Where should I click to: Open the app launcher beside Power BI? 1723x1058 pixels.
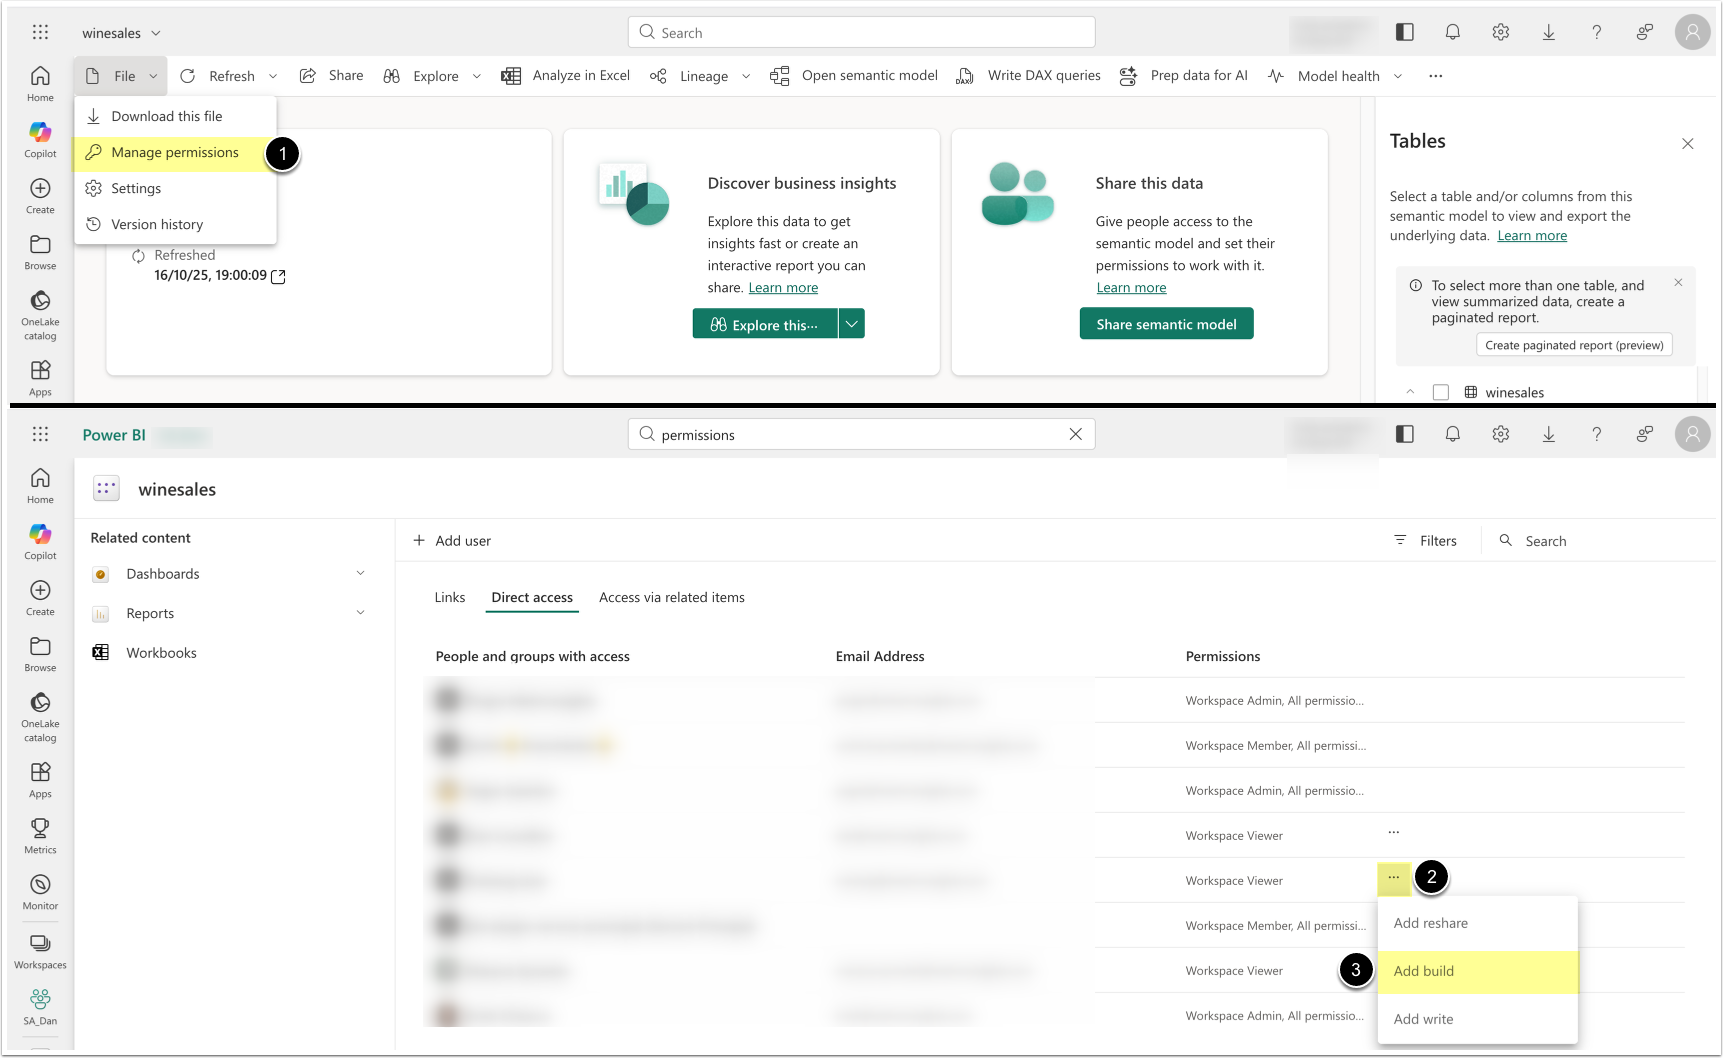point(40,434)
